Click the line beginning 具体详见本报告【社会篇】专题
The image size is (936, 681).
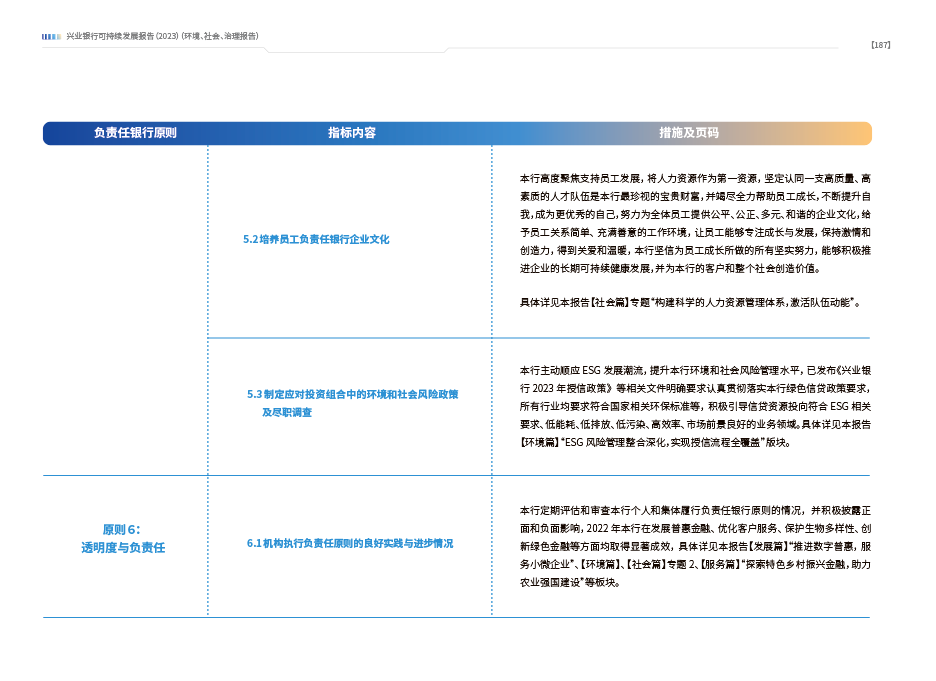point(689,301)
